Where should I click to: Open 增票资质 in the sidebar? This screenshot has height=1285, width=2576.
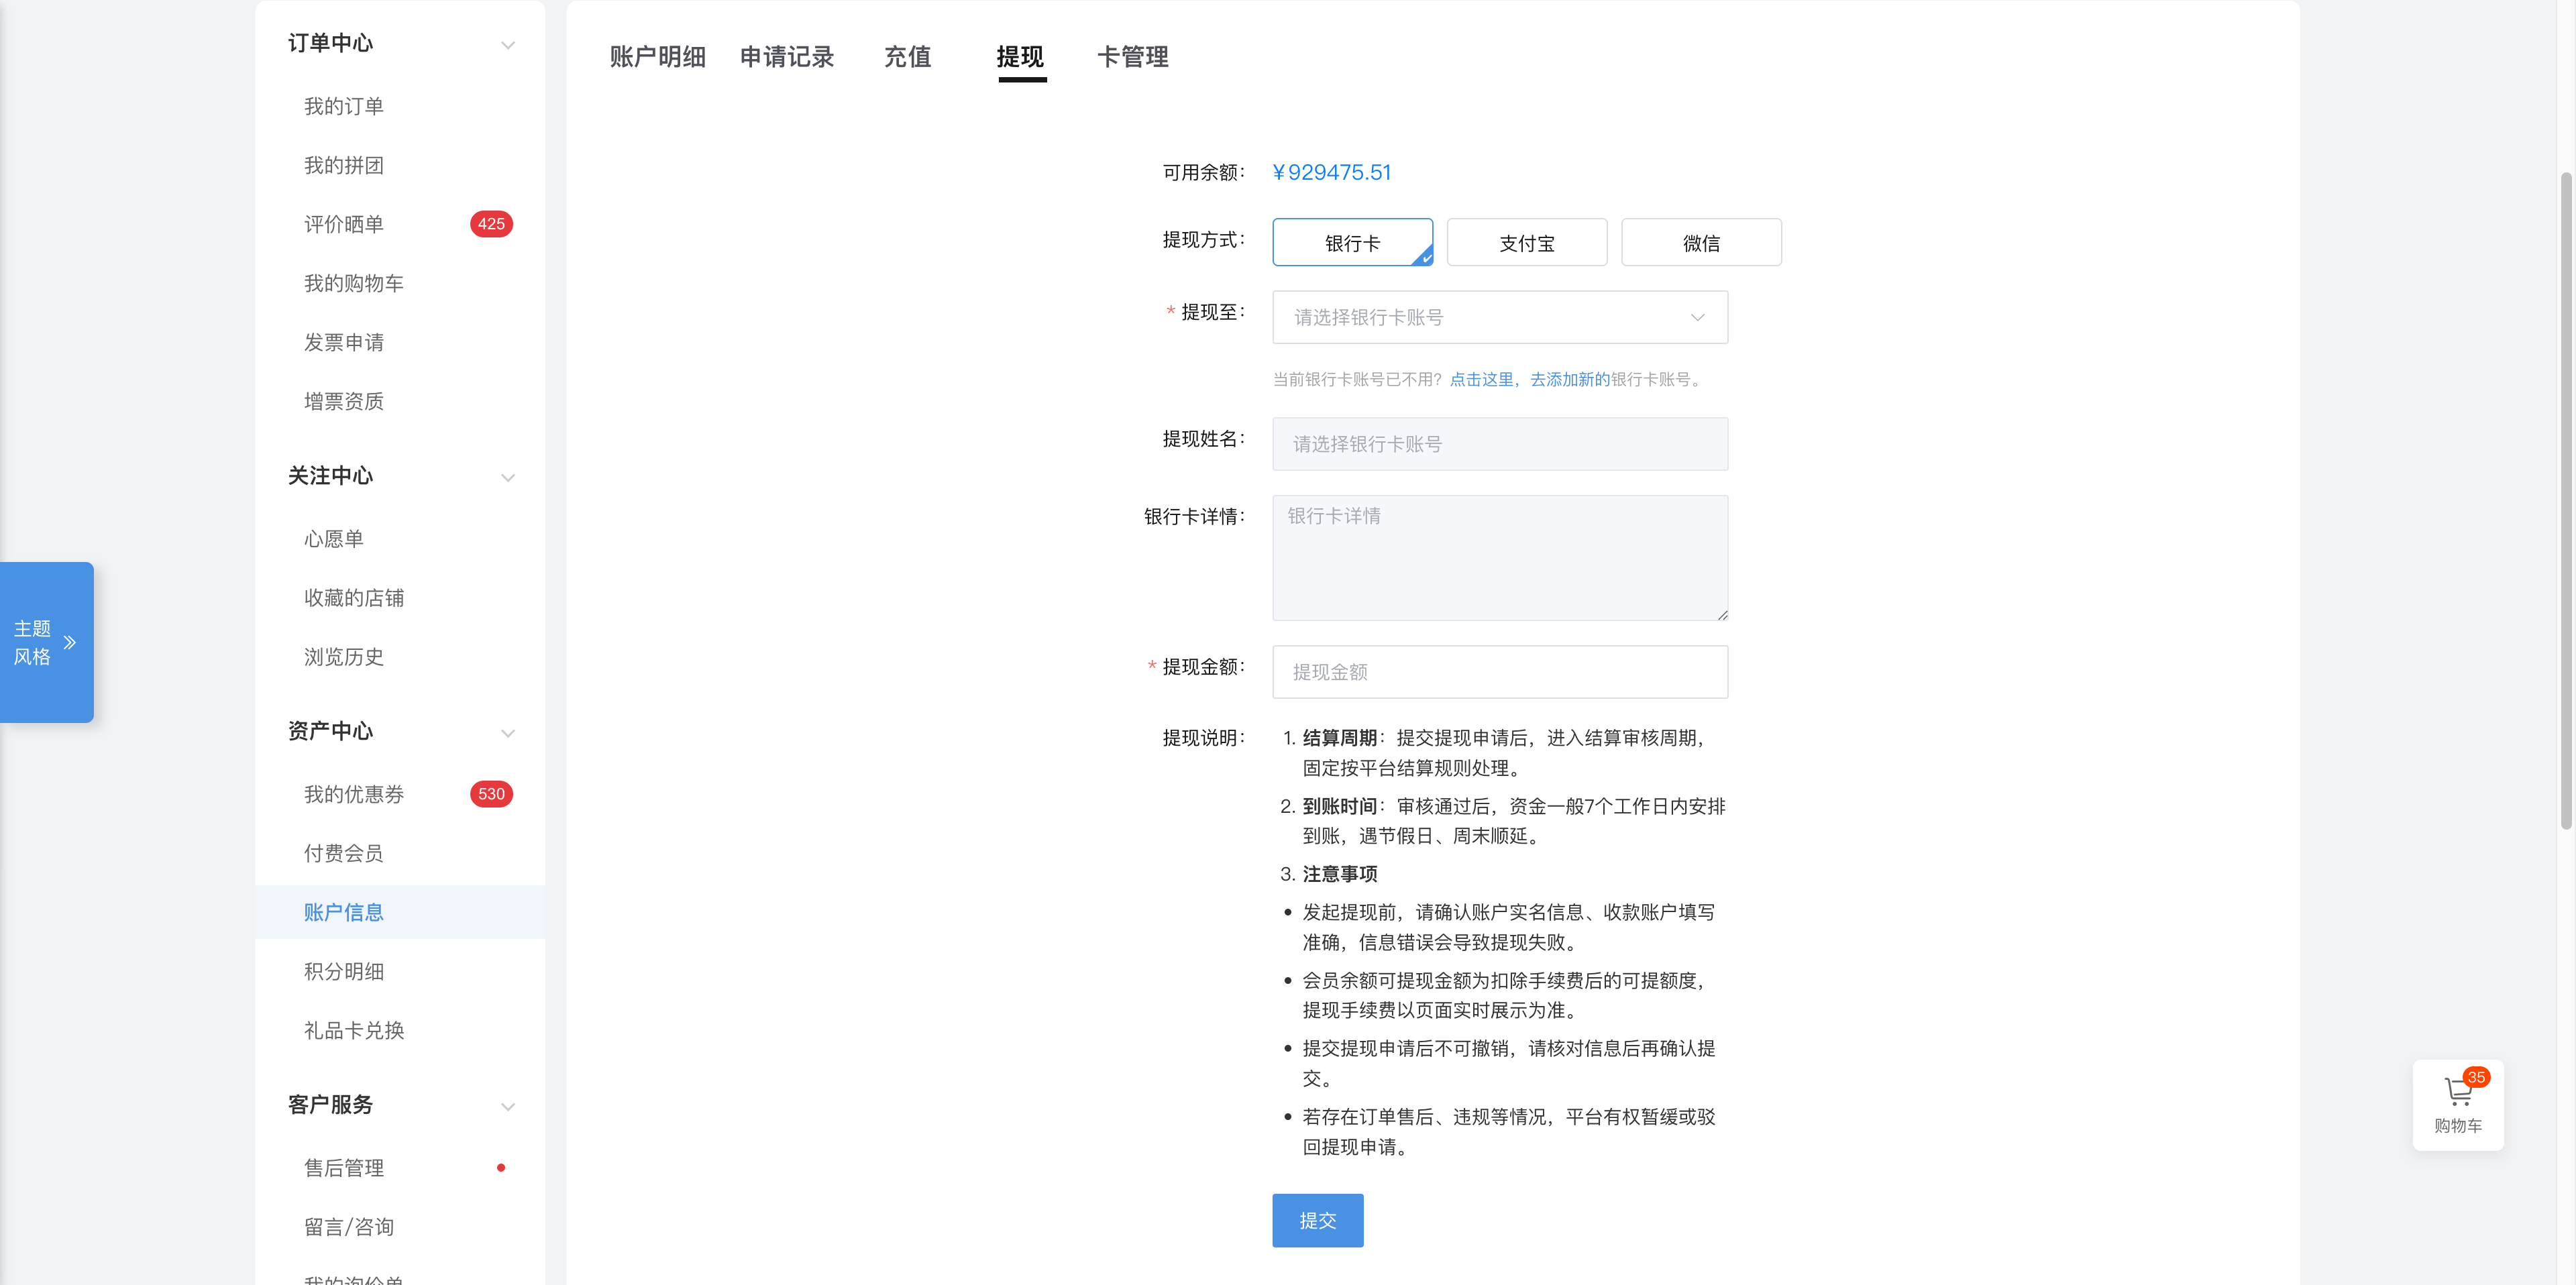coord(343,401)
